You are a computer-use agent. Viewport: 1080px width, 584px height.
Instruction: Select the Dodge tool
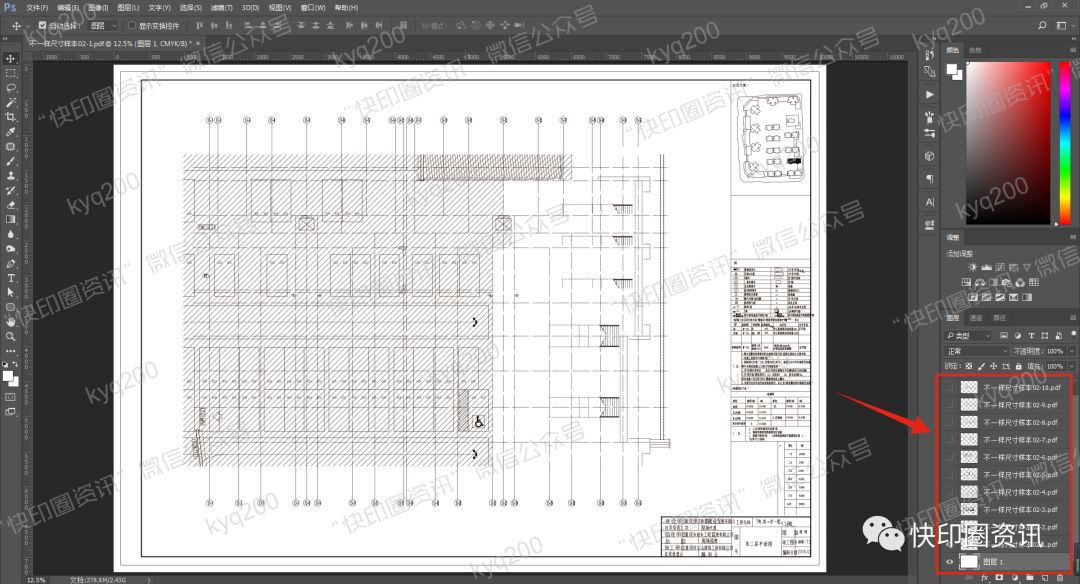pos(10,249)
